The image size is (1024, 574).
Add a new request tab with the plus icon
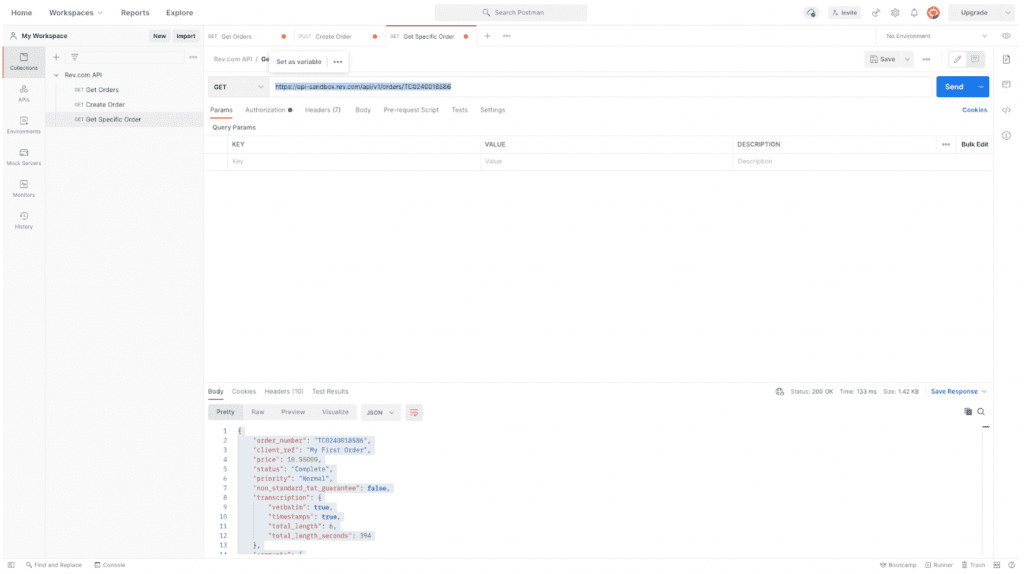(487, 37)
